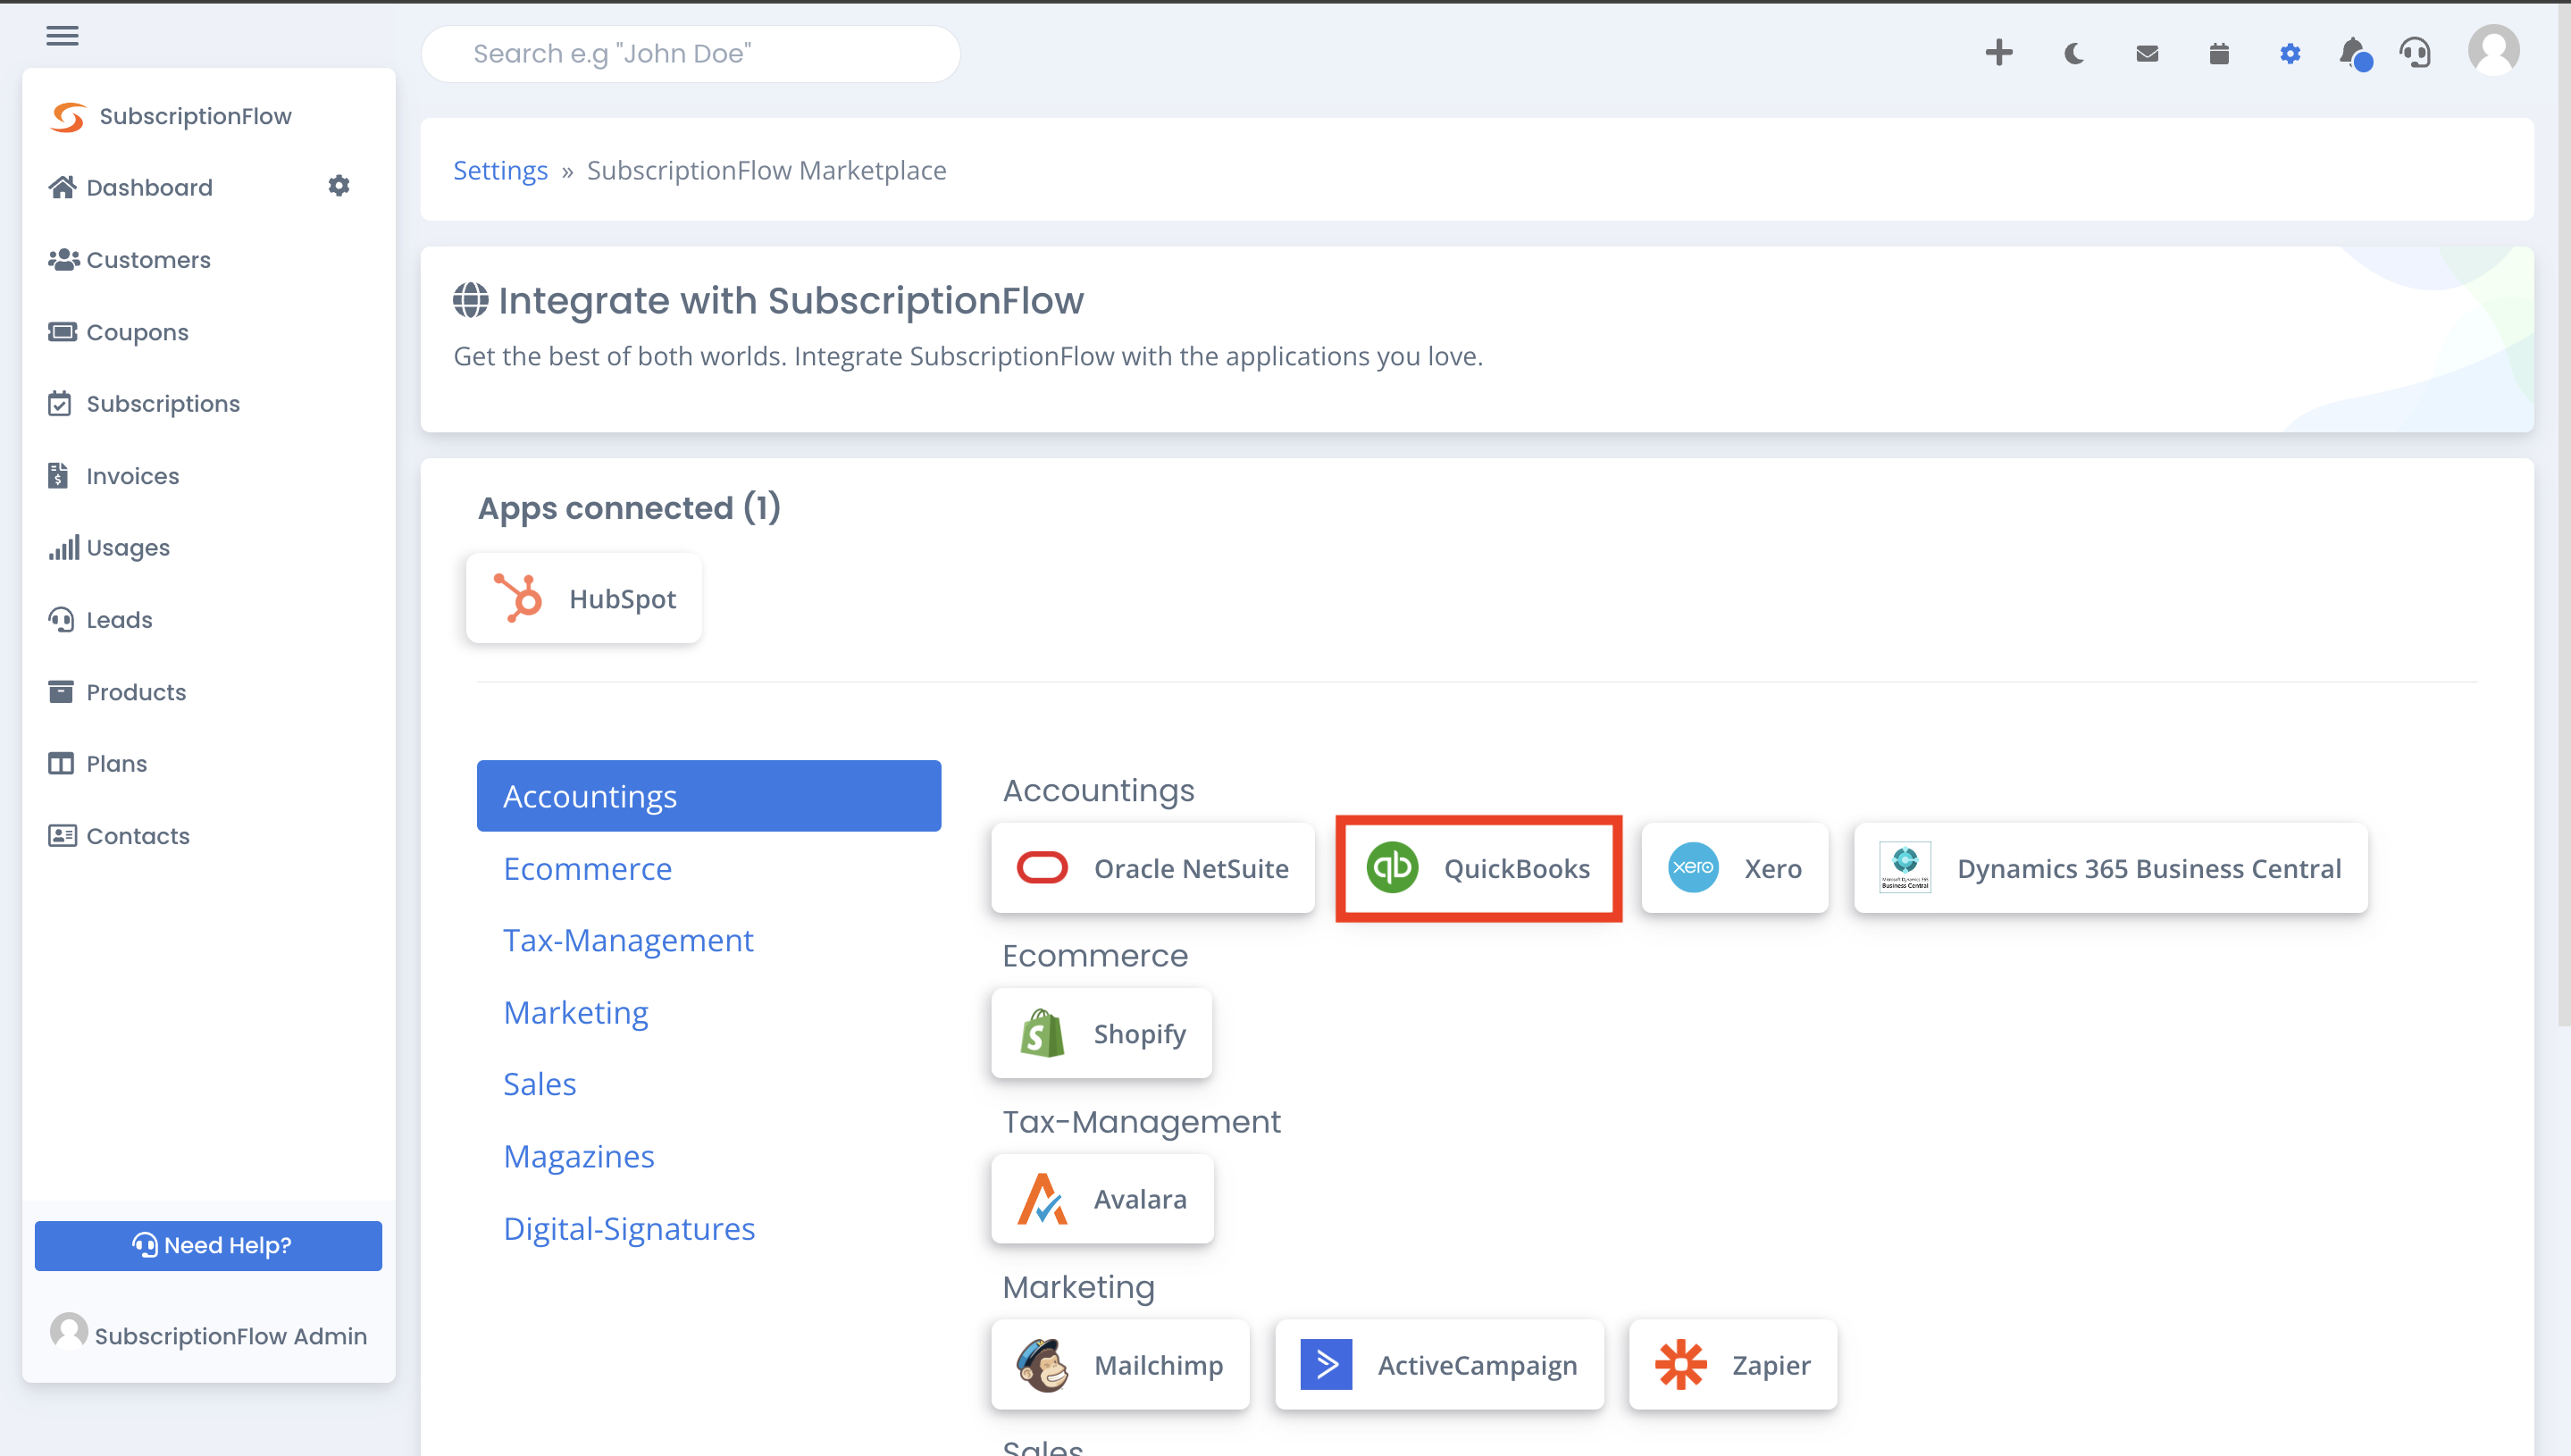Image resolution: width=2571 pixels, height=1456 pixels.
Task: Toggle dark mode moon icon
Action: coord(2074,53)
